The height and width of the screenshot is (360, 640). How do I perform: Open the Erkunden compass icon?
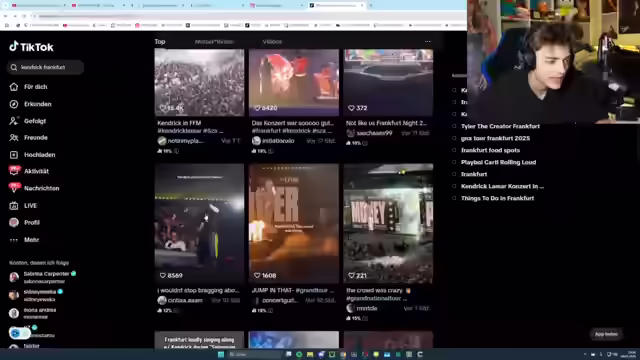coord(14,104)
